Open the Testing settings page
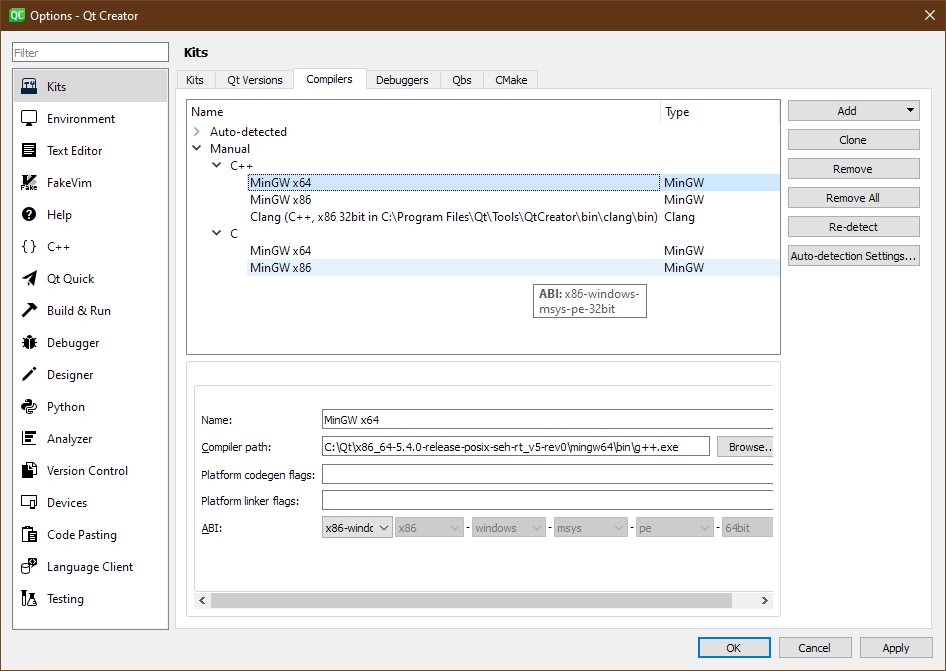The width and height of the screenshot is (946, 671). click(64, 598)
